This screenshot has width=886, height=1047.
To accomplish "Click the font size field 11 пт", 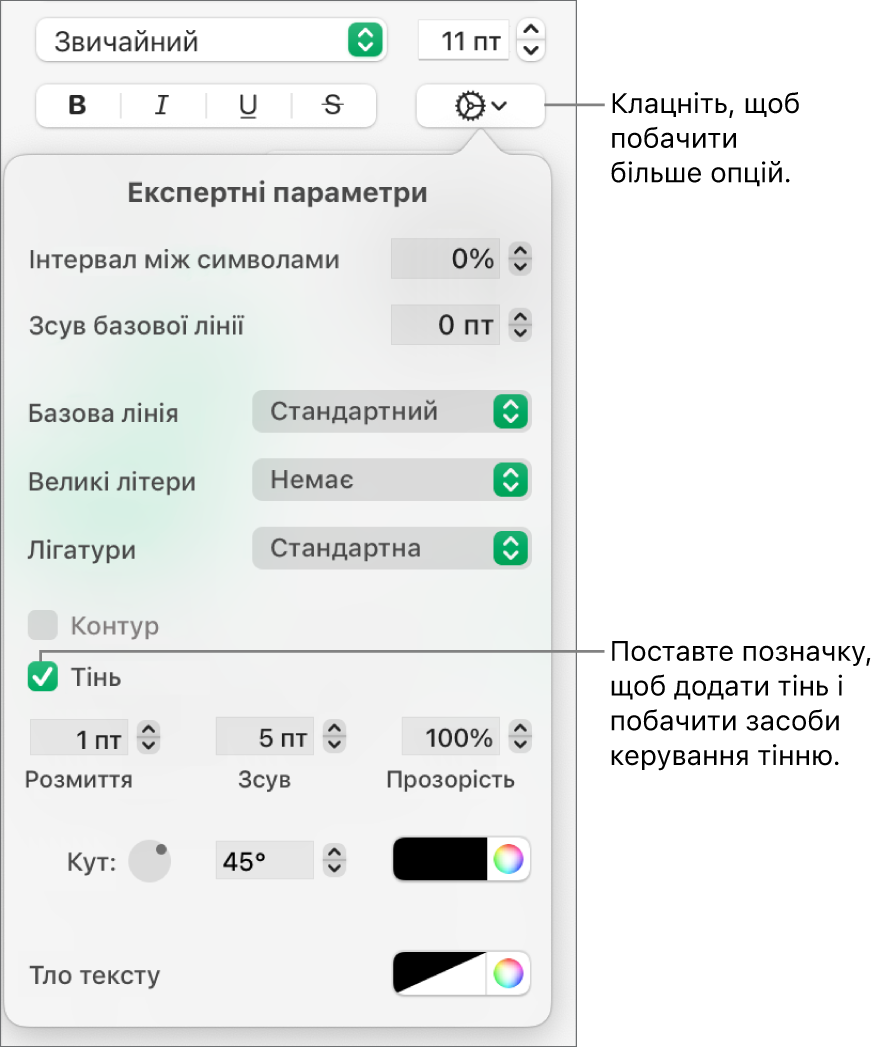I will point(462,41).
